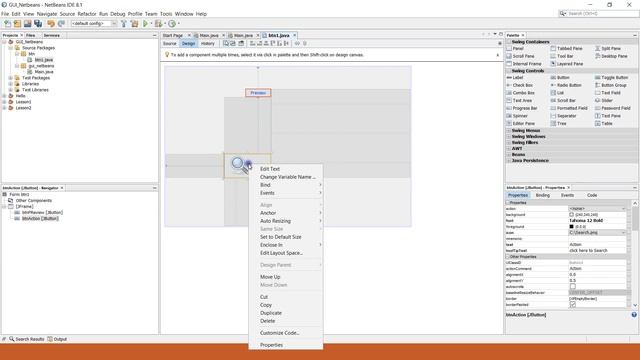
Task: Open Search Results in the status bar
Action: point(27,339)
